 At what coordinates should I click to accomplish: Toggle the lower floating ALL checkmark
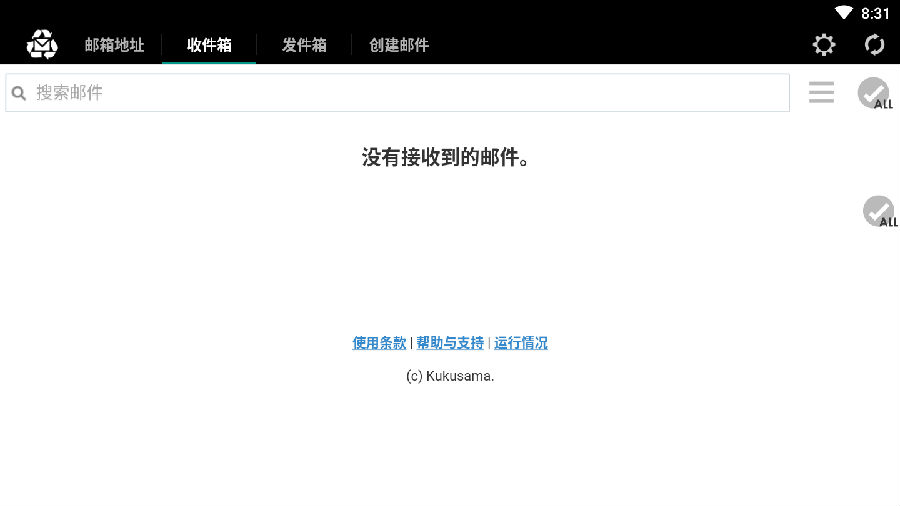880,211
